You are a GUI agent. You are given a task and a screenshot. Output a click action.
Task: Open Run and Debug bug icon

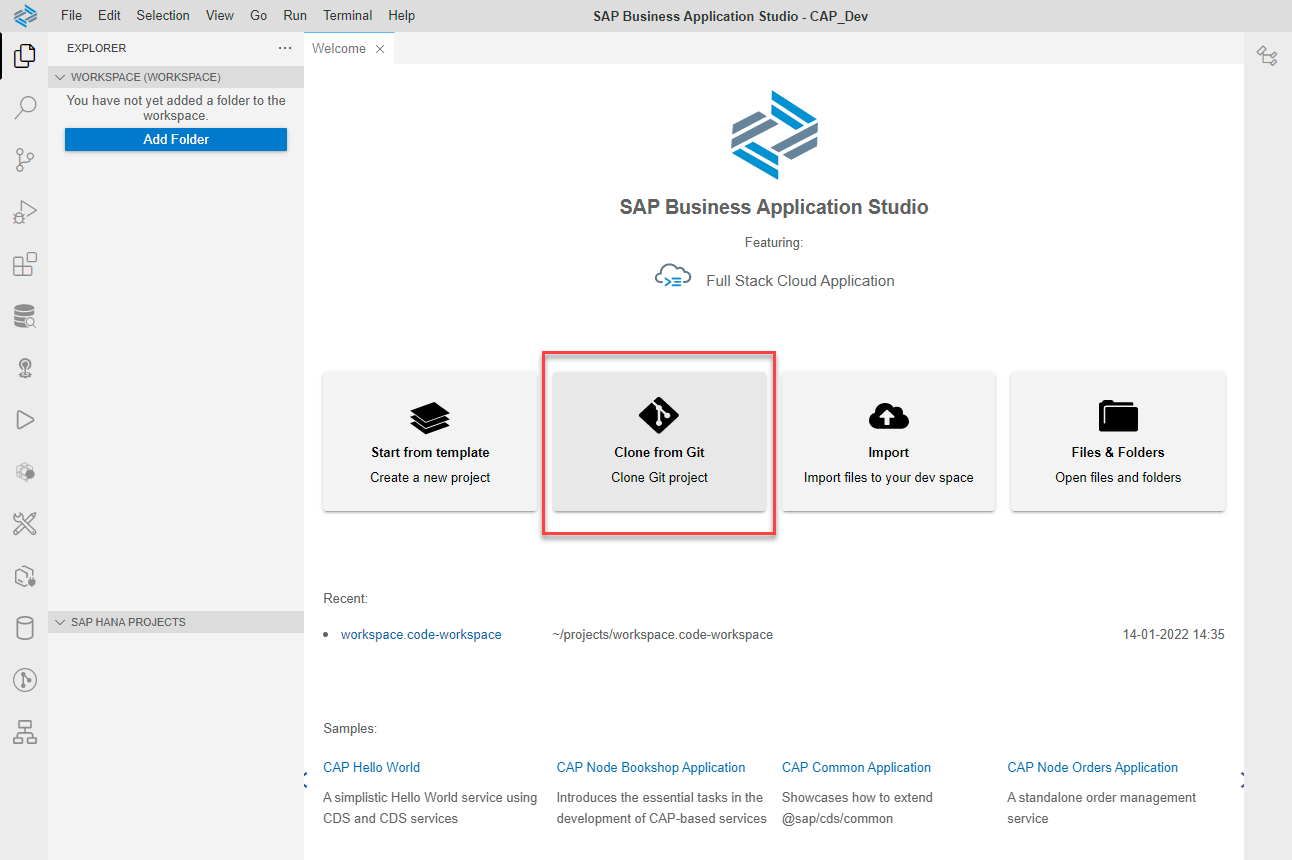point(24,212)
